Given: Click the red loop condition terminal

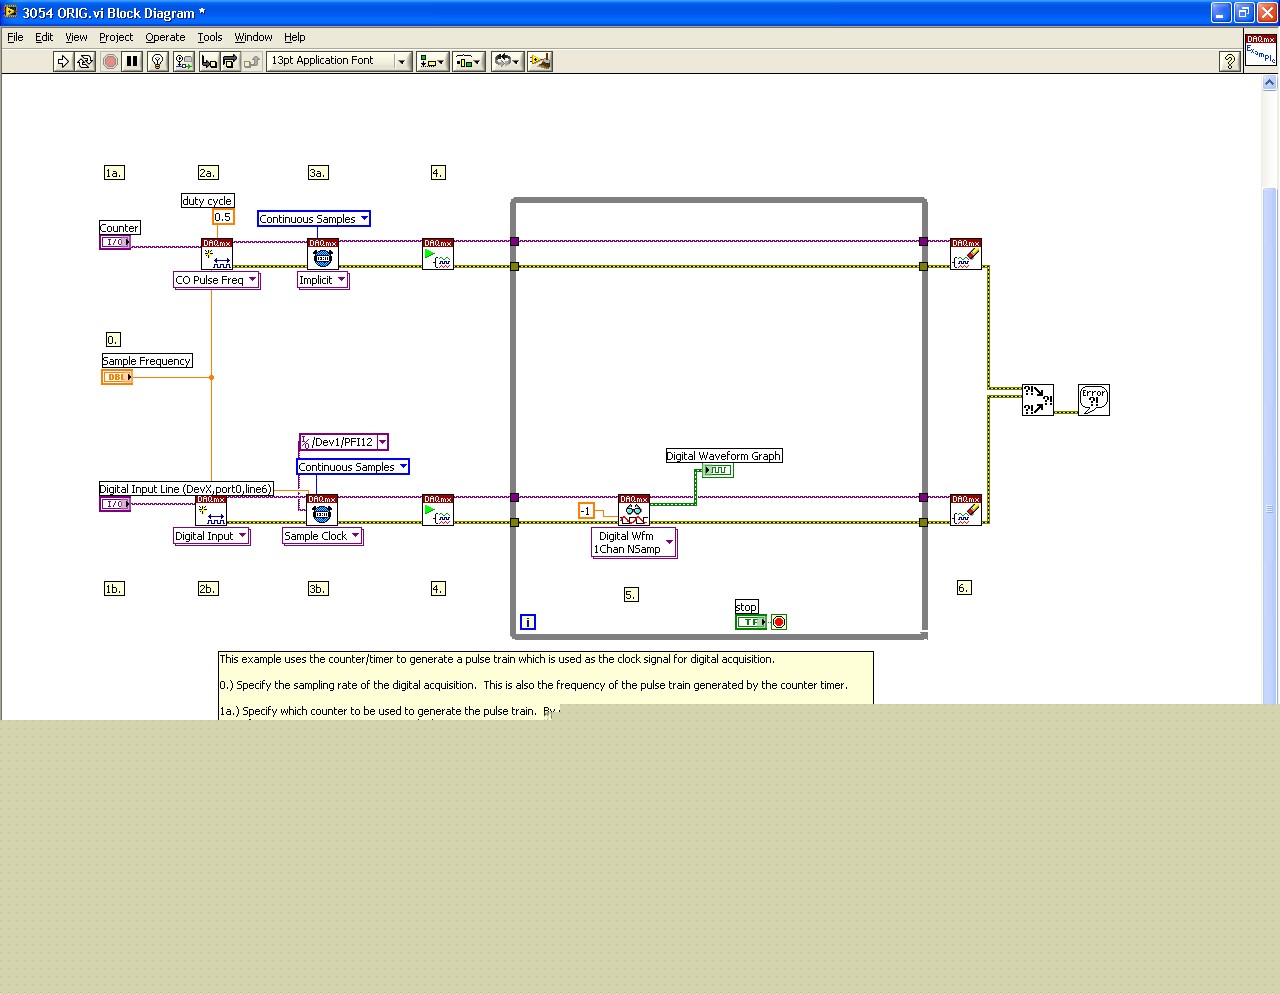Looking at the screenshot, I should click(x=779, y=622).
